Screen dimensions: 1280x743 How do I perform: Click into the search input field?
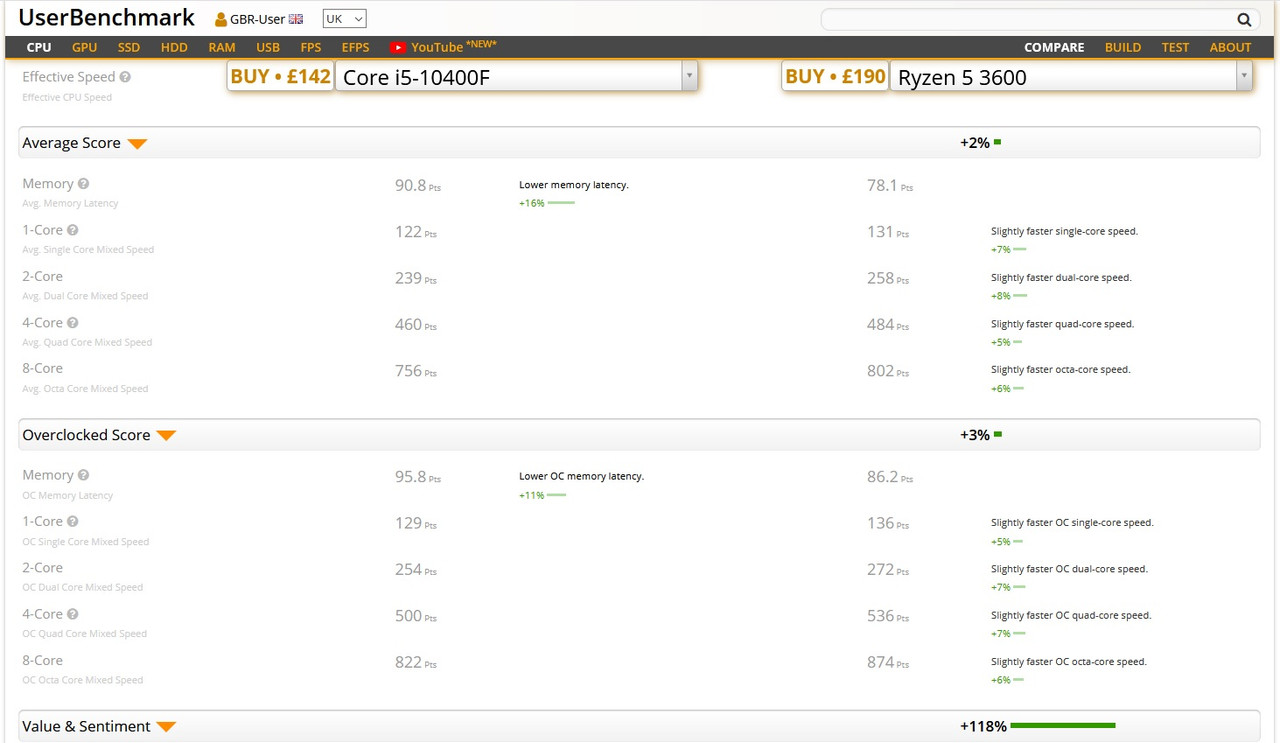[1028, 19]
